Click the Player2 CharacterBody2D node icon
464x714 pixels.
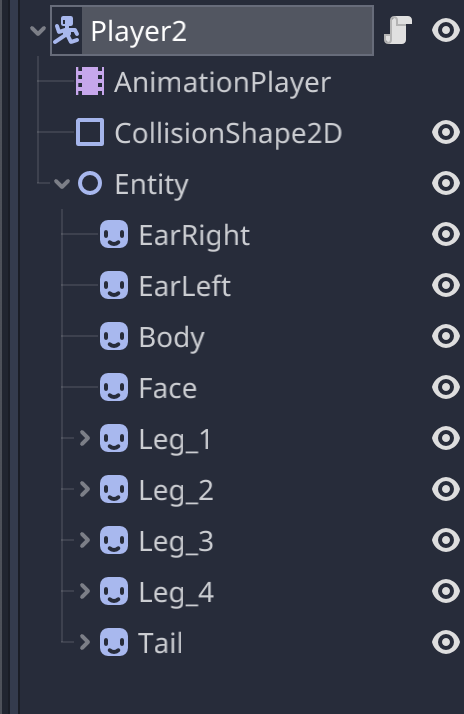[66, 31]
